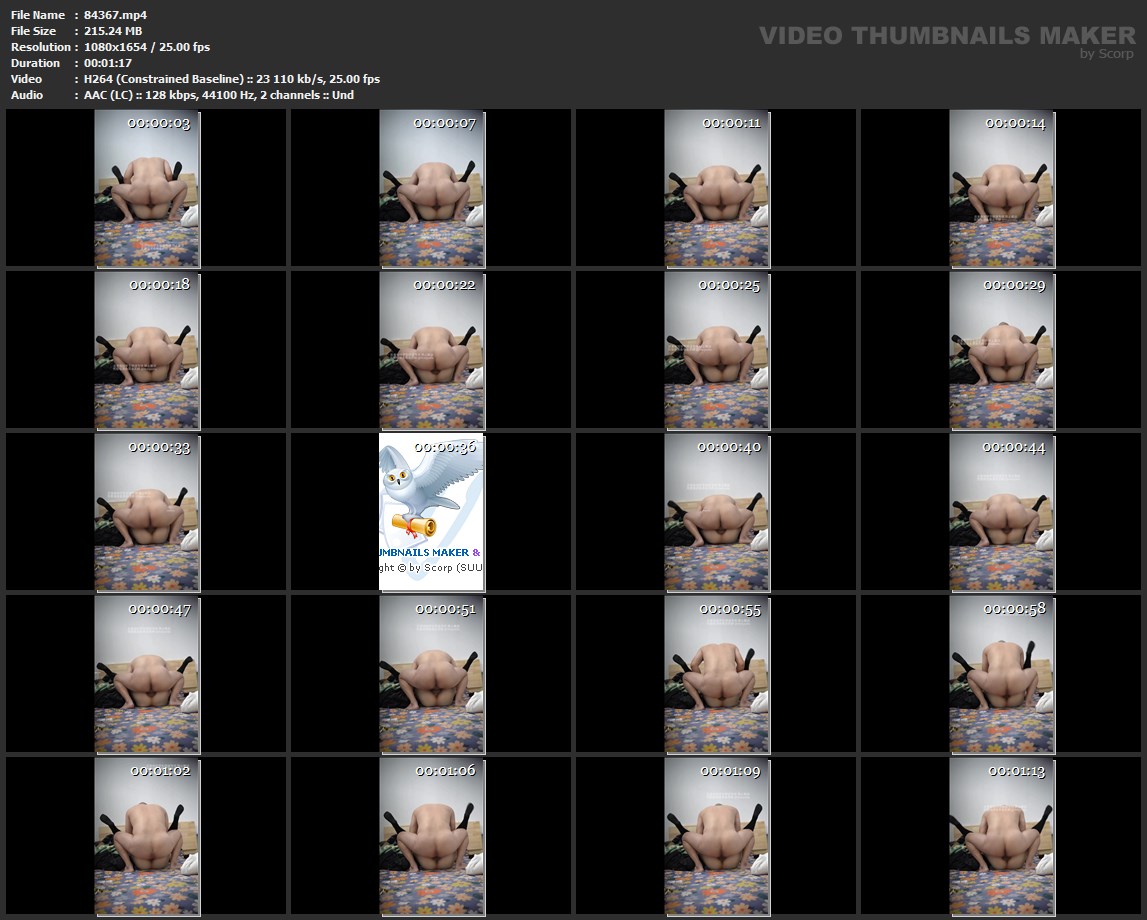The width and height of the screenshot is (1147, 920).
Task: Click the AAC audio codec line
Action: click(219, 95)
